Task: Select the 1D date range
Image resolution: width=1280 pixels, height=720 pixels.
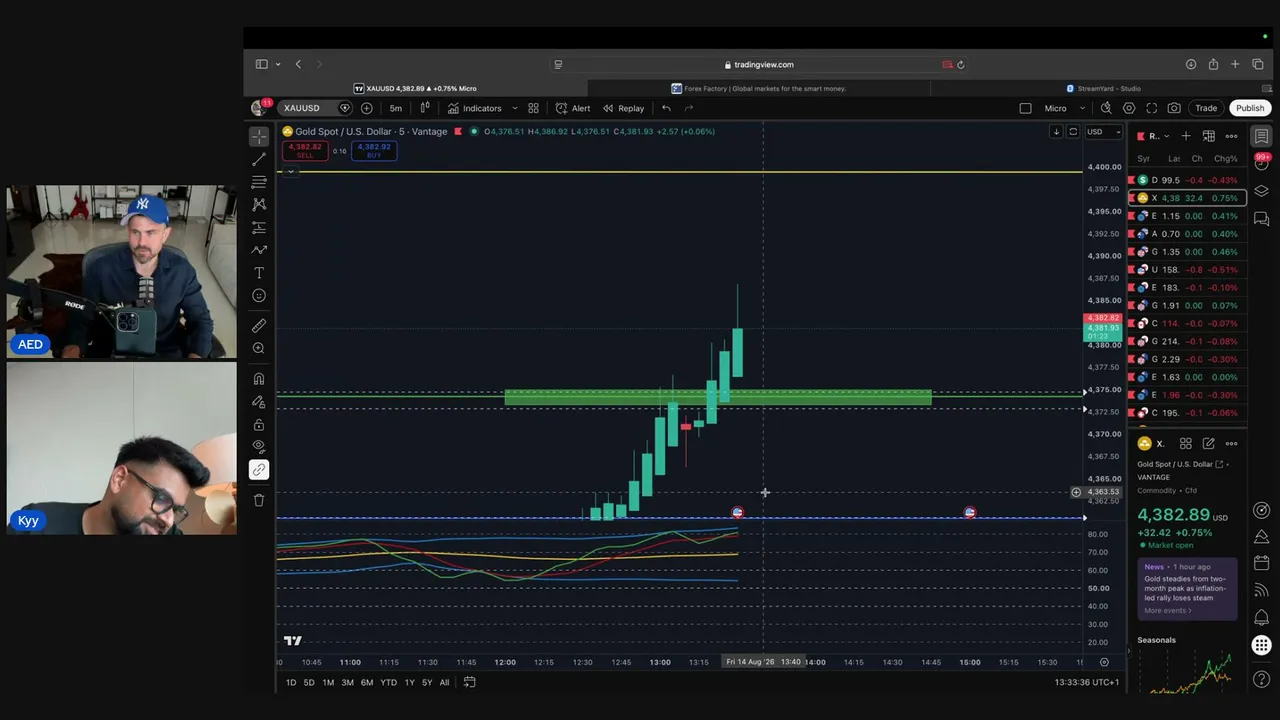Action: 291,682
